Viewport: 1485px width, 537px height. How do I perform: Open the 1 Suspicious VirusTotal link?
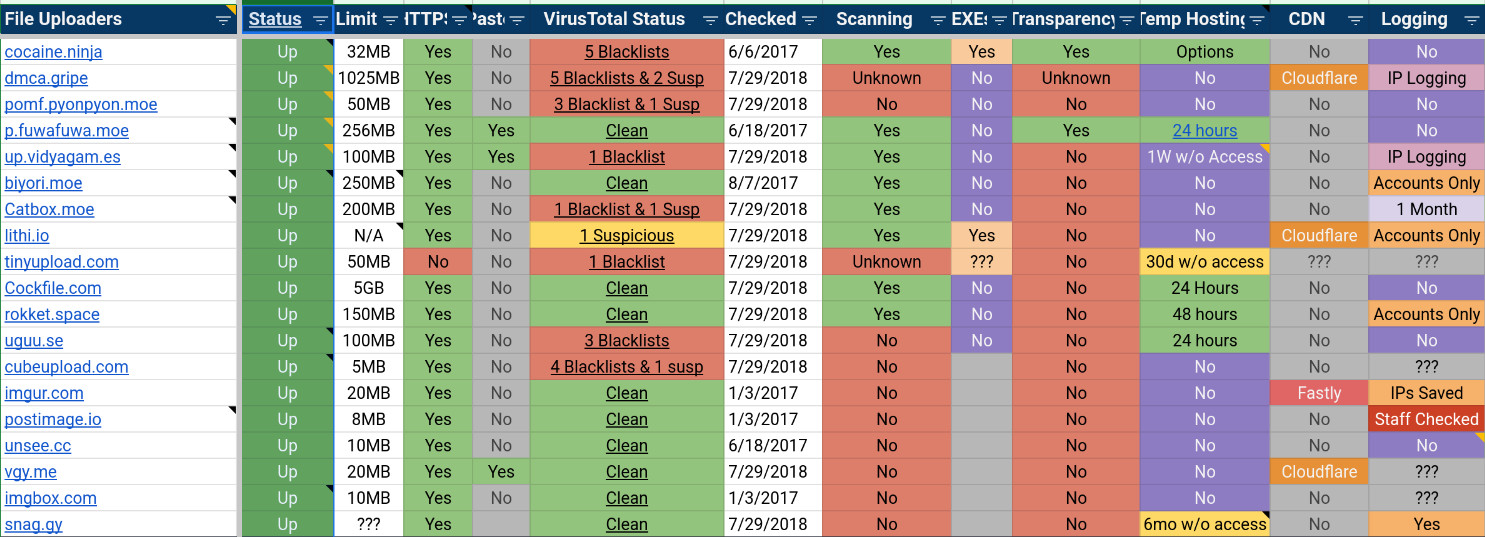[627, 235]
